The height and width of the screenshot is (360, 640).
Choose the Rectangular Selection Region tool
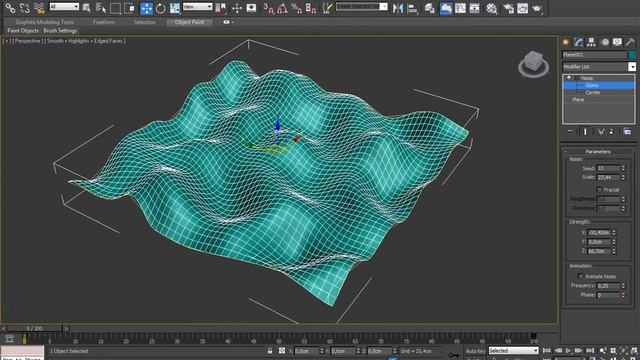pos(116,8)
